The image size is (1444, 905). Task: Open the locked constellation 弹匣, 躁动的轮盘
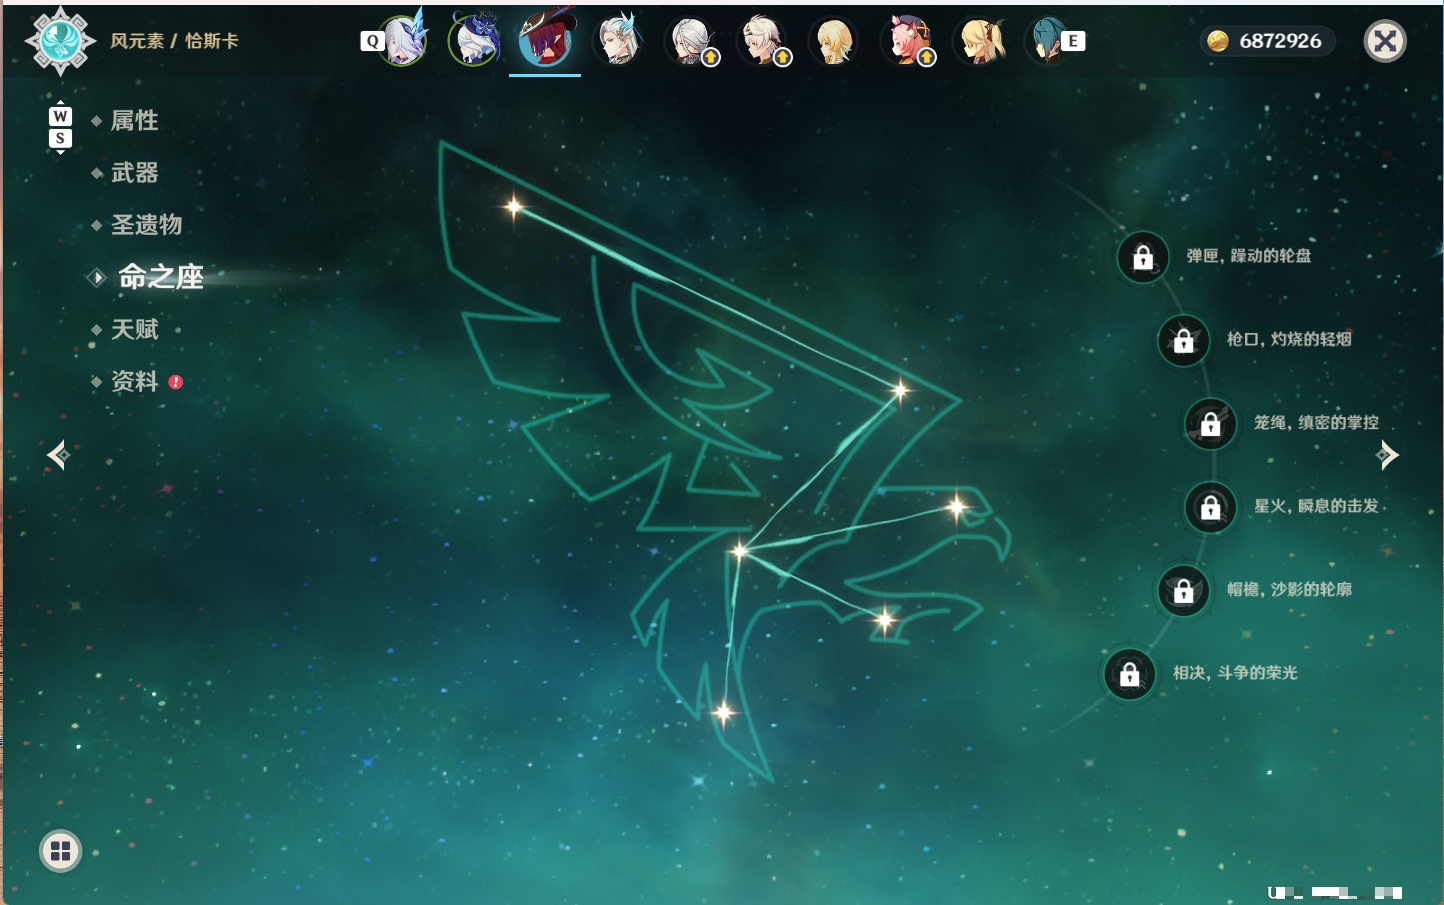[1143, 257]
